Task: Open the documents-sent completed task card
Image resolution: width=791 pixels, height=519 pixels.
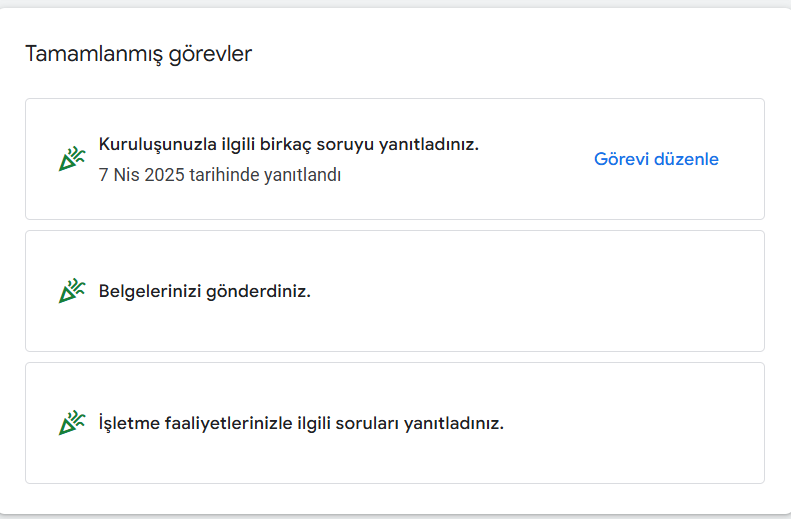Action: [x=395, y=291]
